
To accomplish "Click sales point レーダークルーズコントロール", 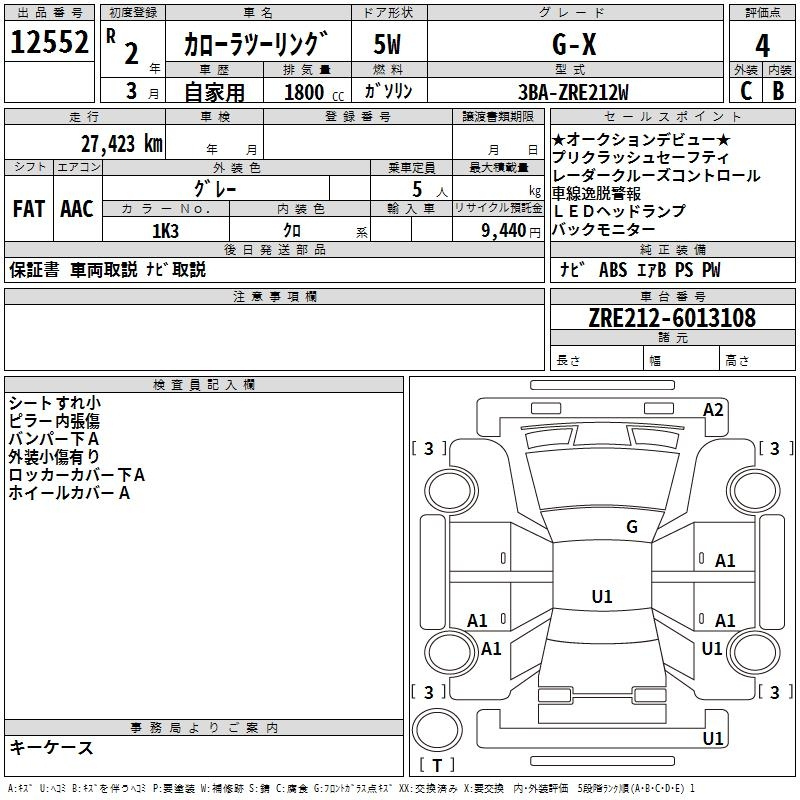I will (x=656, y=175).
